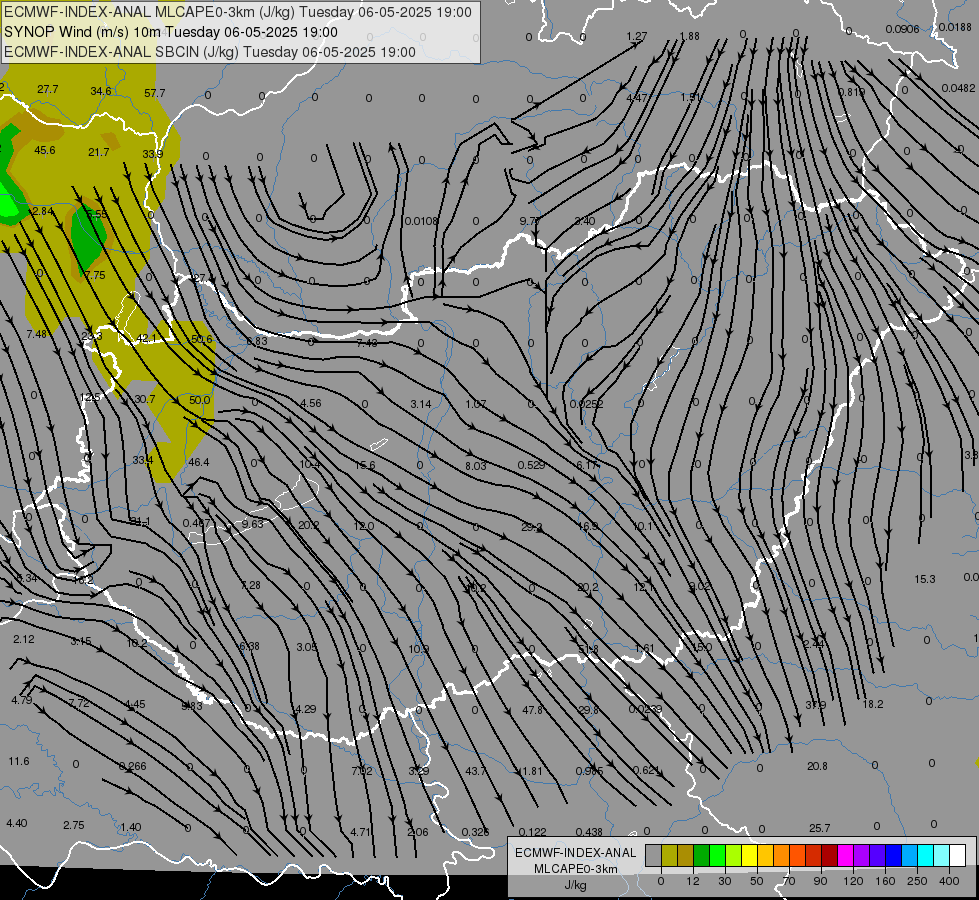Image resolution: width=979 pixels, height=900 pixels.
Task: Click the map value 43.7
Action: (x=475, y=771)
